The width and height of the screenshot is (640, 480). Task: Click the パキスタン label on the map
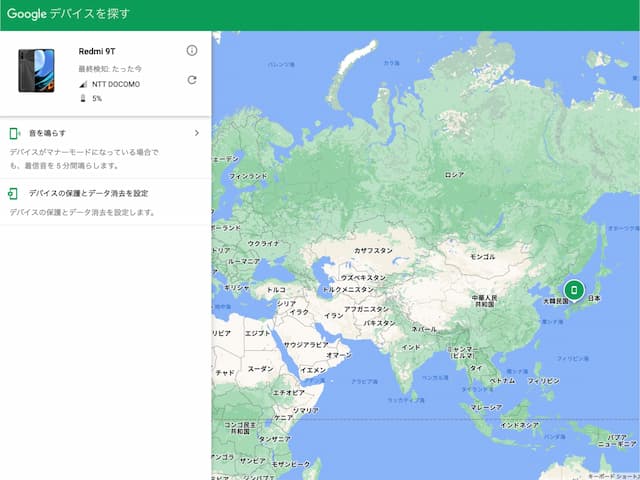pyautogui.click(x=380, y=323)
